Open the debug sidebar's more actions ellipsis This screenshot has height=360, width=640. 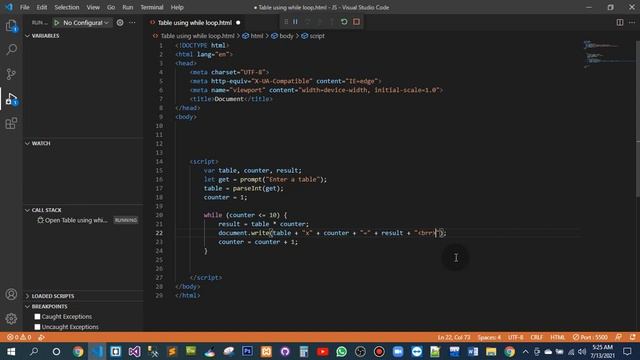tap(132, 23)
